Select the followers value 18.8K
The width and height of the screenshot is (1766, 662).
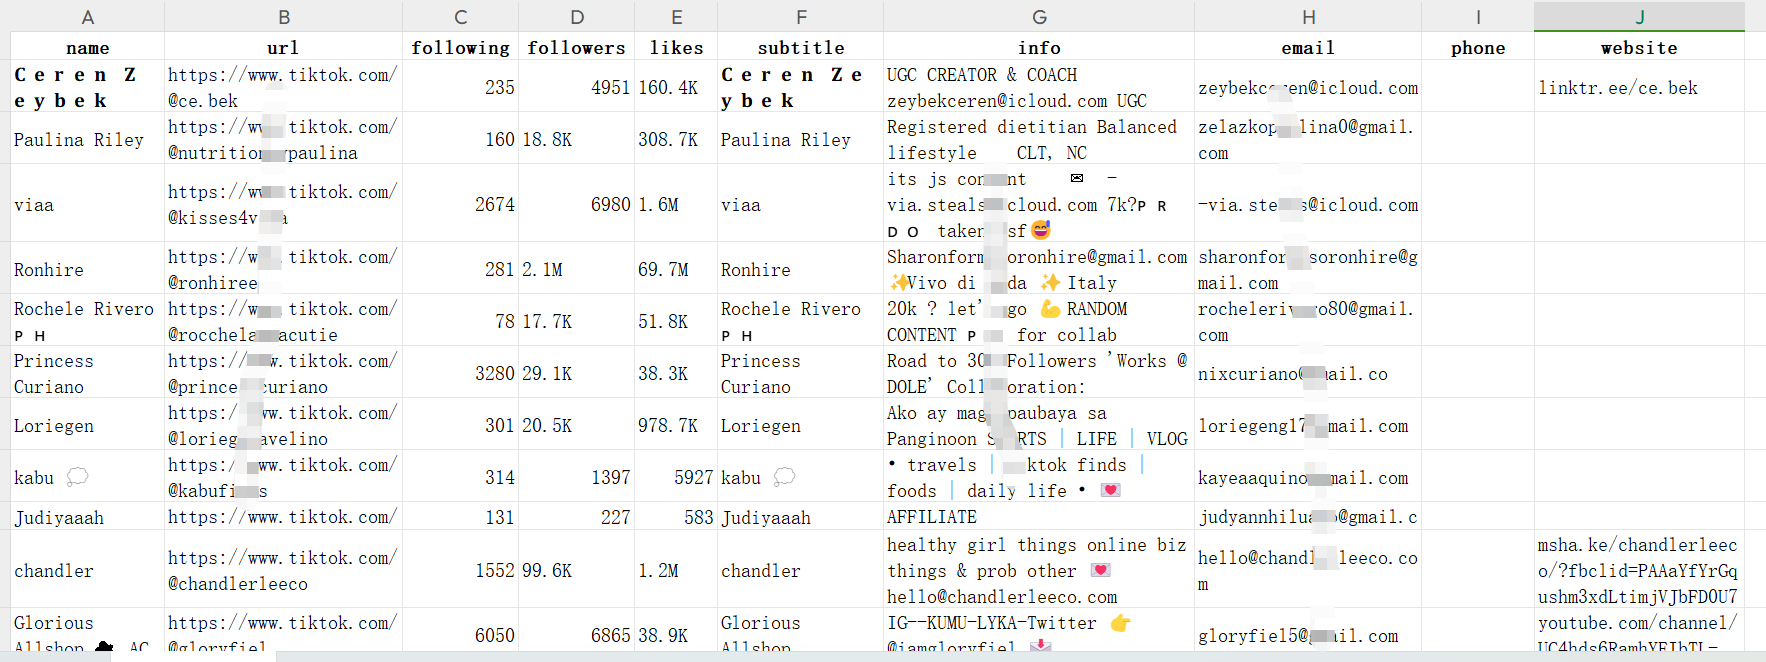pyautogui.click(x=577, y=139)
